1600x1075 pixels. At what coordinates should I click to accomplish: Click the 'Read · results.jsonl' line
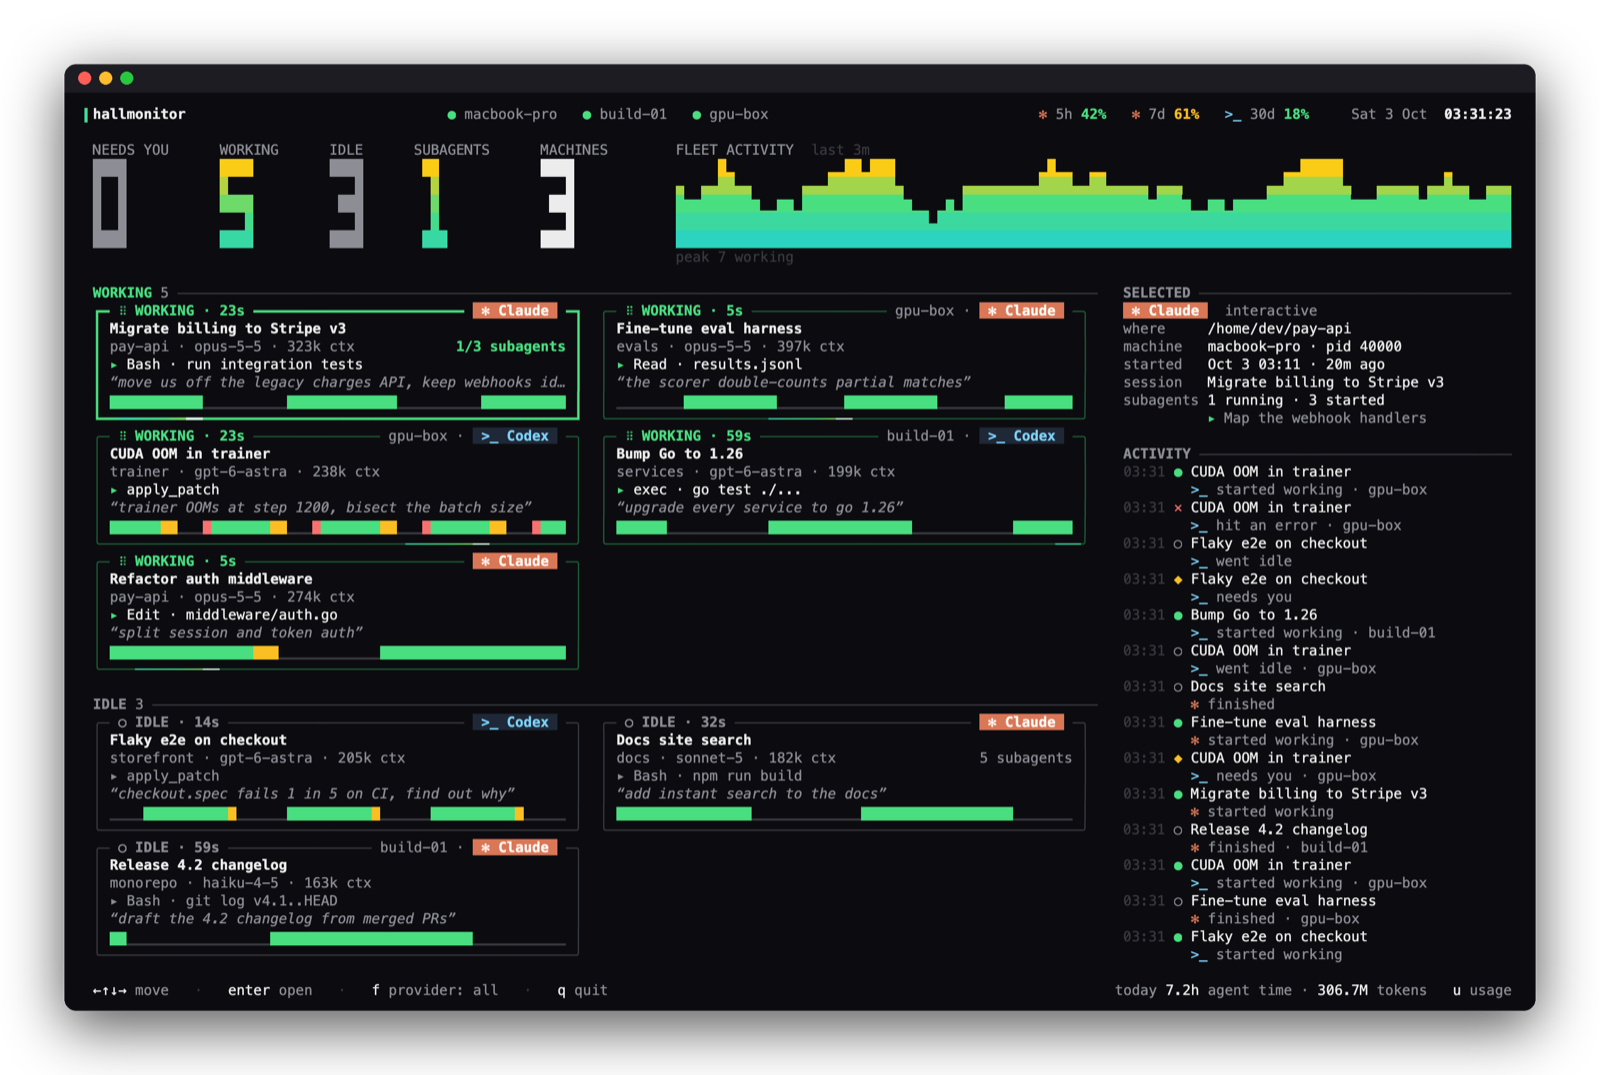point(709,365)
